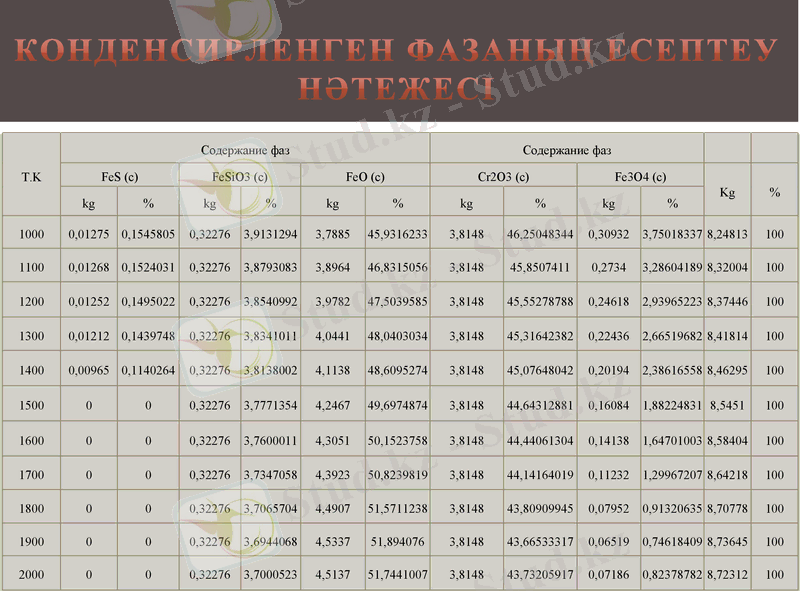Select the left Содержание фаз header

click(x=245, y=150)
